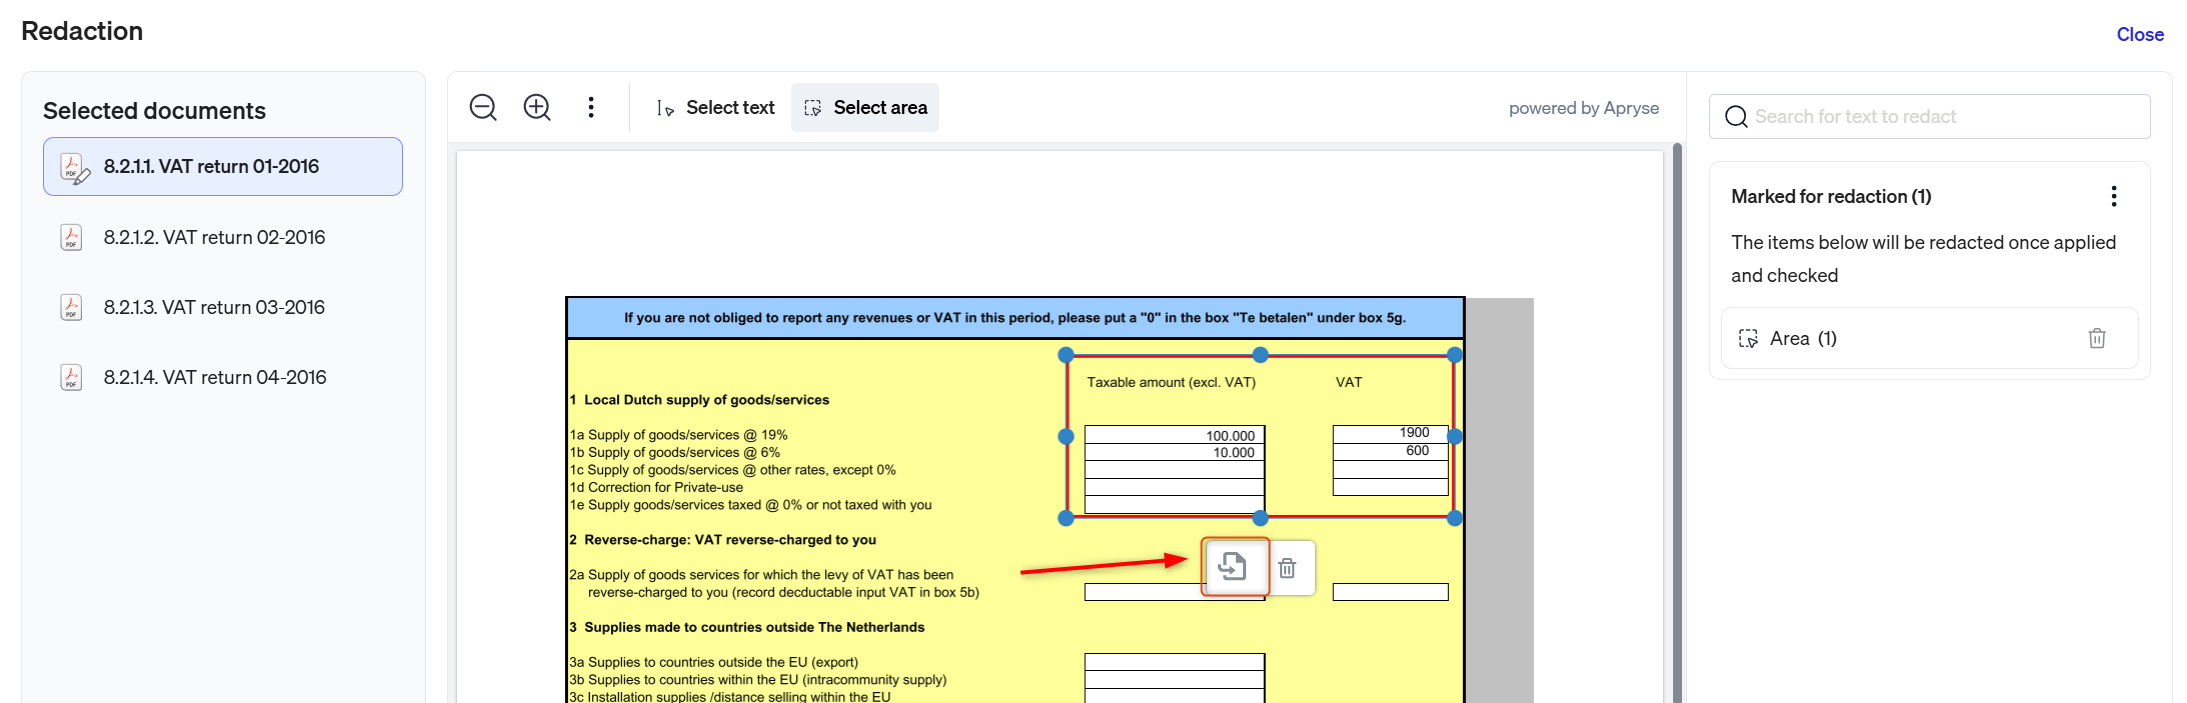This screenshot has height=703, width=2187.
Task: Click the empty box for line 2a taxable amount
Action: 1175,592
